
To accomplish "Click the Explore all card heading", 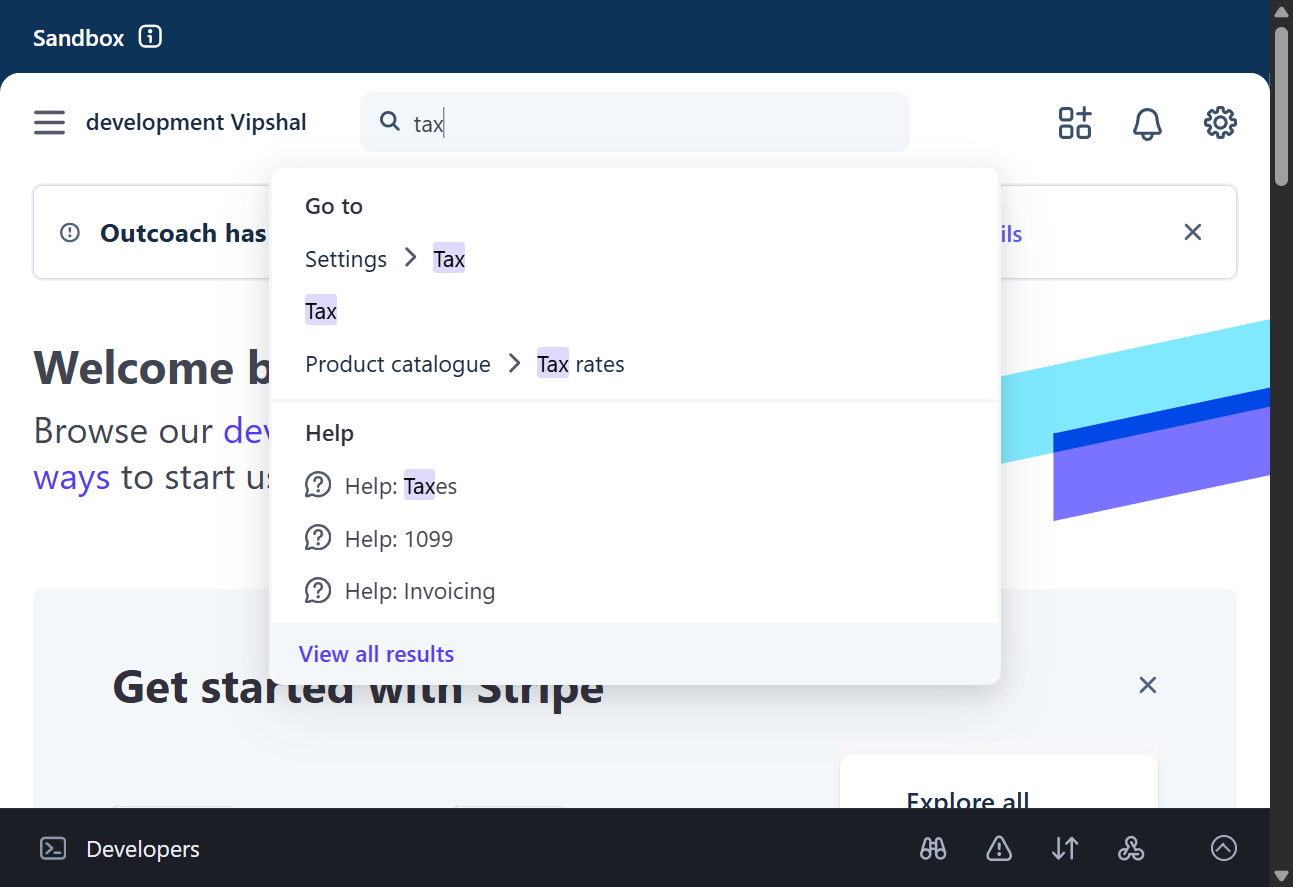I will coord(968,801).
